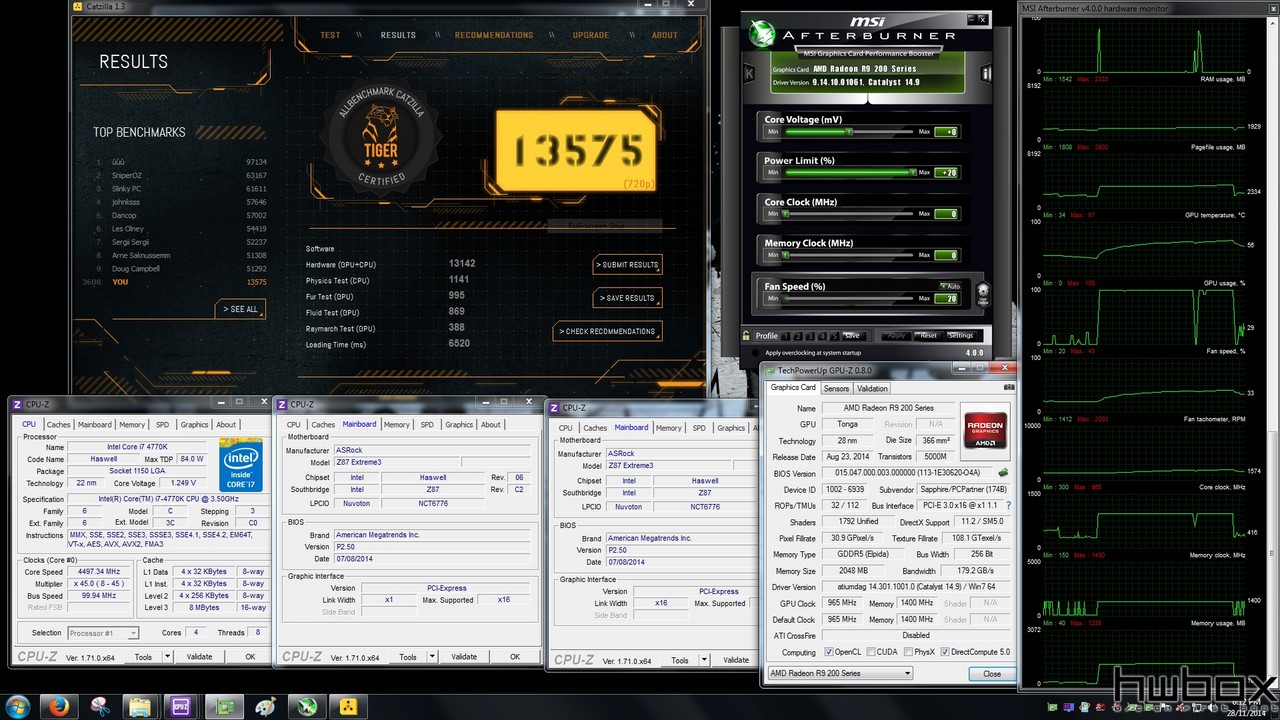
Task: Click Core Voltage slider handle
Action: pyautogui.click(x=849, y=131)
